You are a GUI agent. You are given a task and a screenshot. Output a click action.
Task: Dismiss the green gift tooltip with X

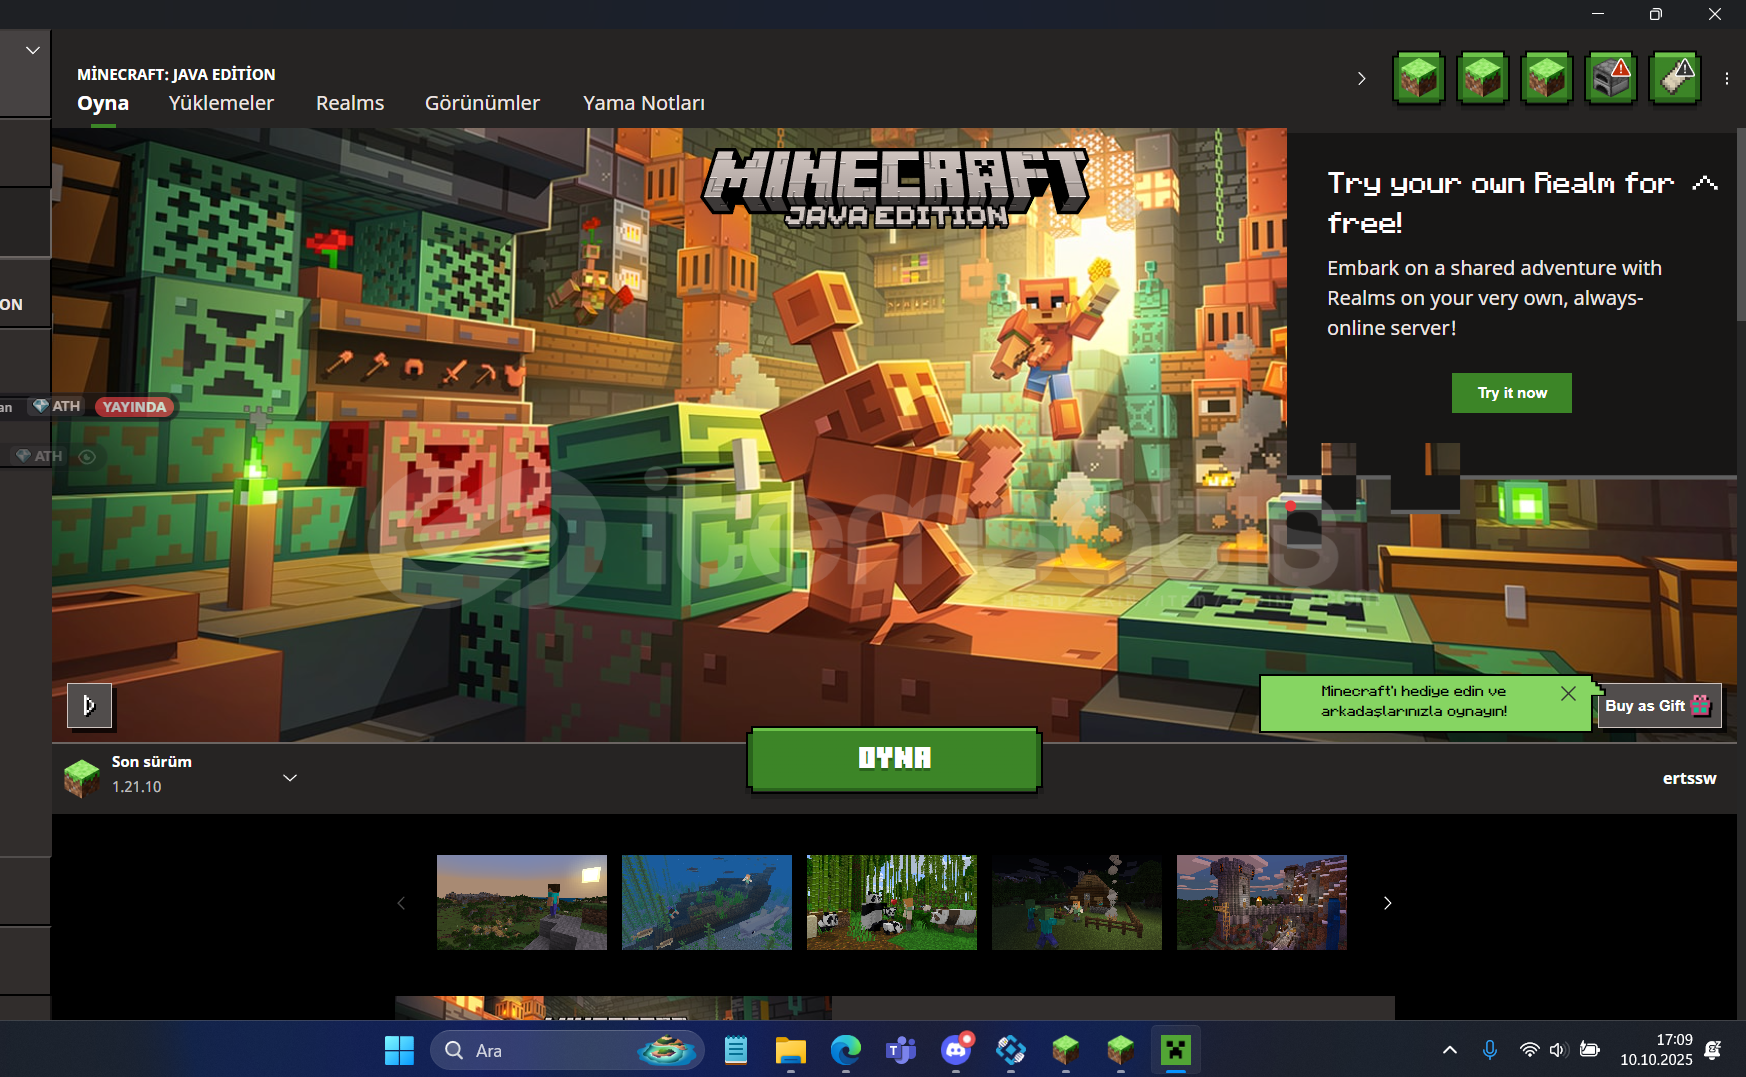tap(1568, 693)
